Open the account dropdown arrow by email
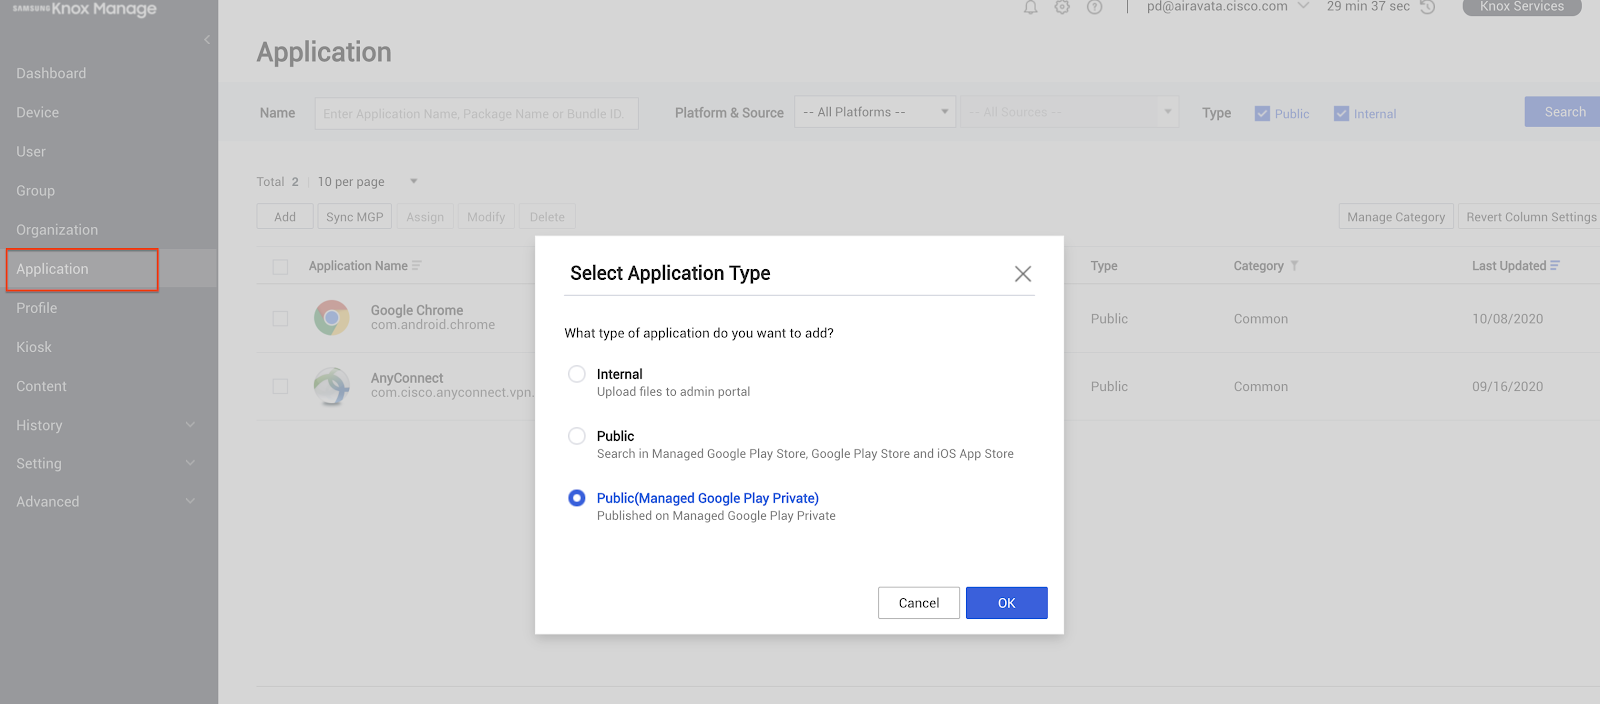 pyautogui.click(x=1303, y=6)
